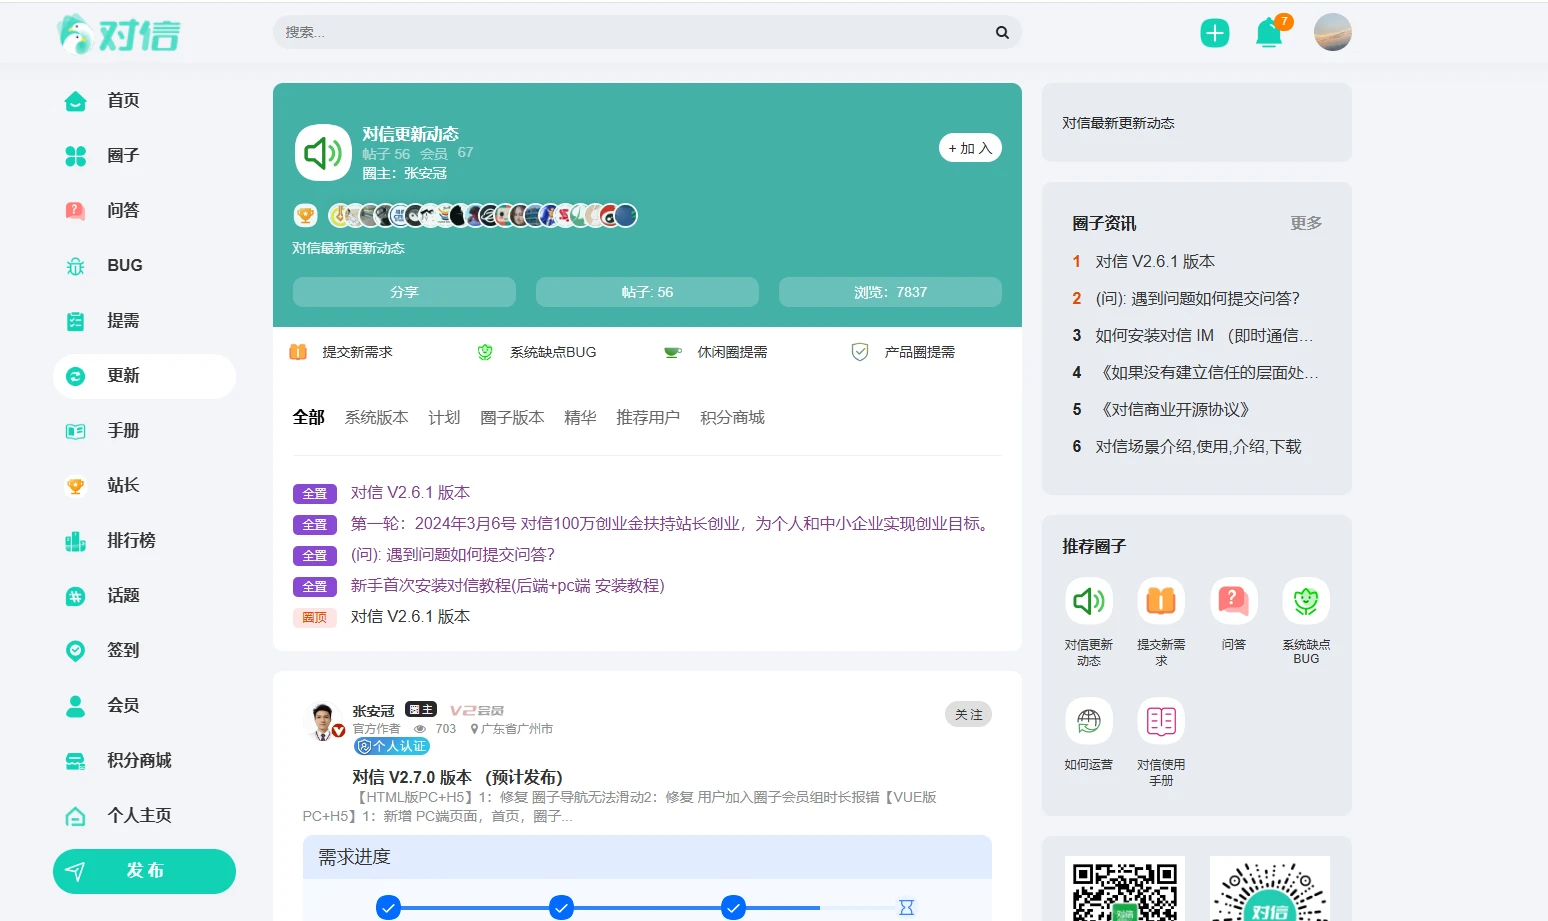This screenshot has height=921, width=1548.
Task: Open 如何运营 circle icon
Action: [x=1088, y=722]
